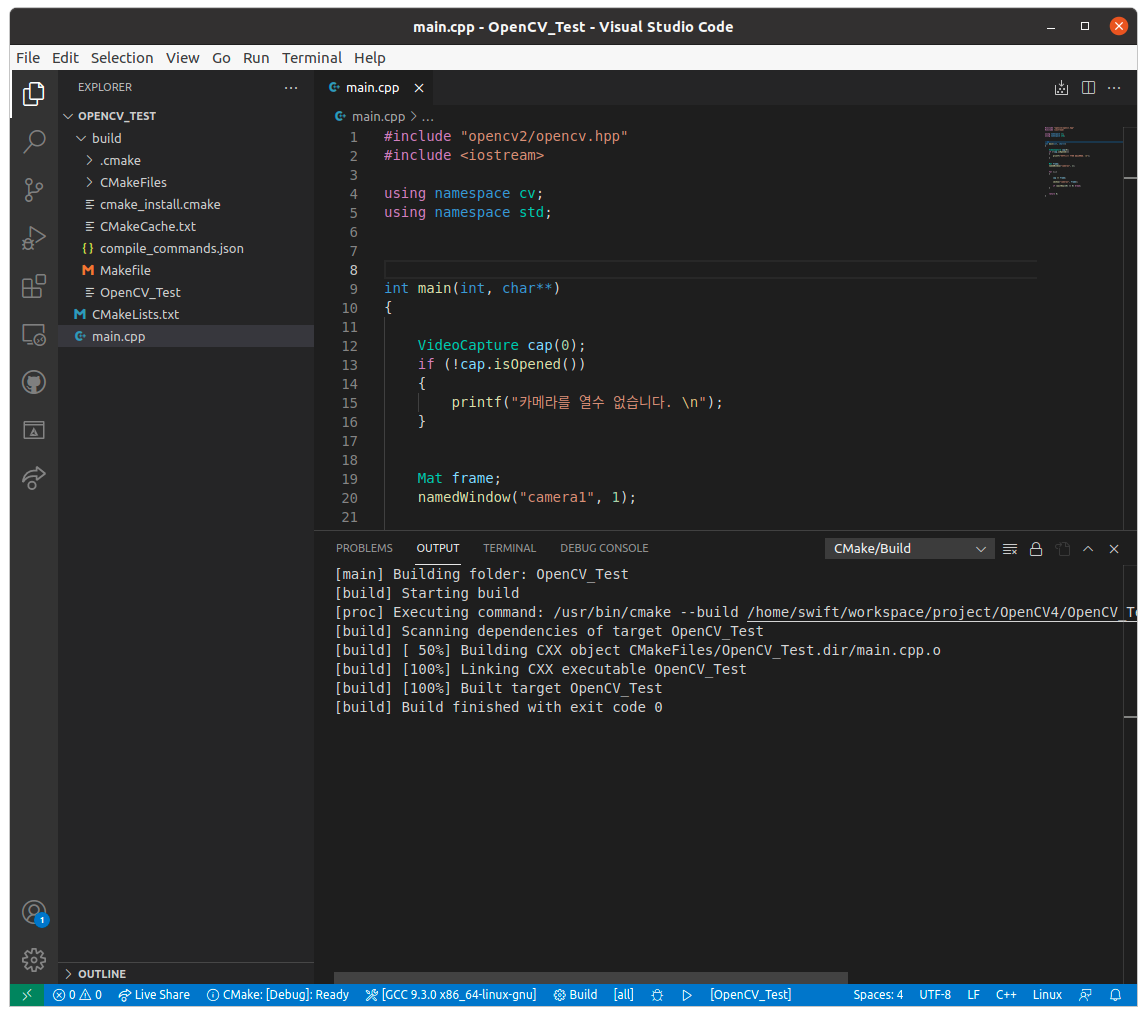Viewport: 1147px width, 1016px height.
Task: Select CMake Debug build variant in status bar
Action: pyautogui.click(x=278, y=995)
